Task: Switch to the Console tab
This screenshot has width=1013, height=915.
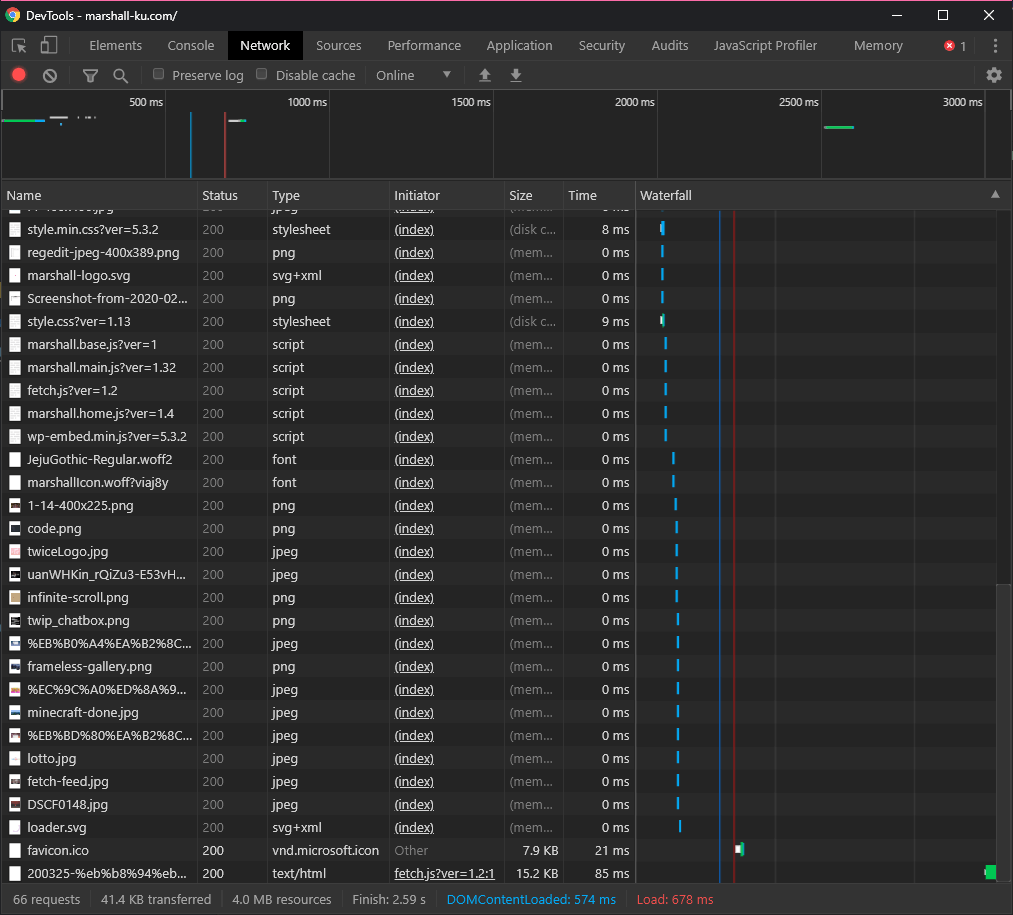Action: point(190,46)
